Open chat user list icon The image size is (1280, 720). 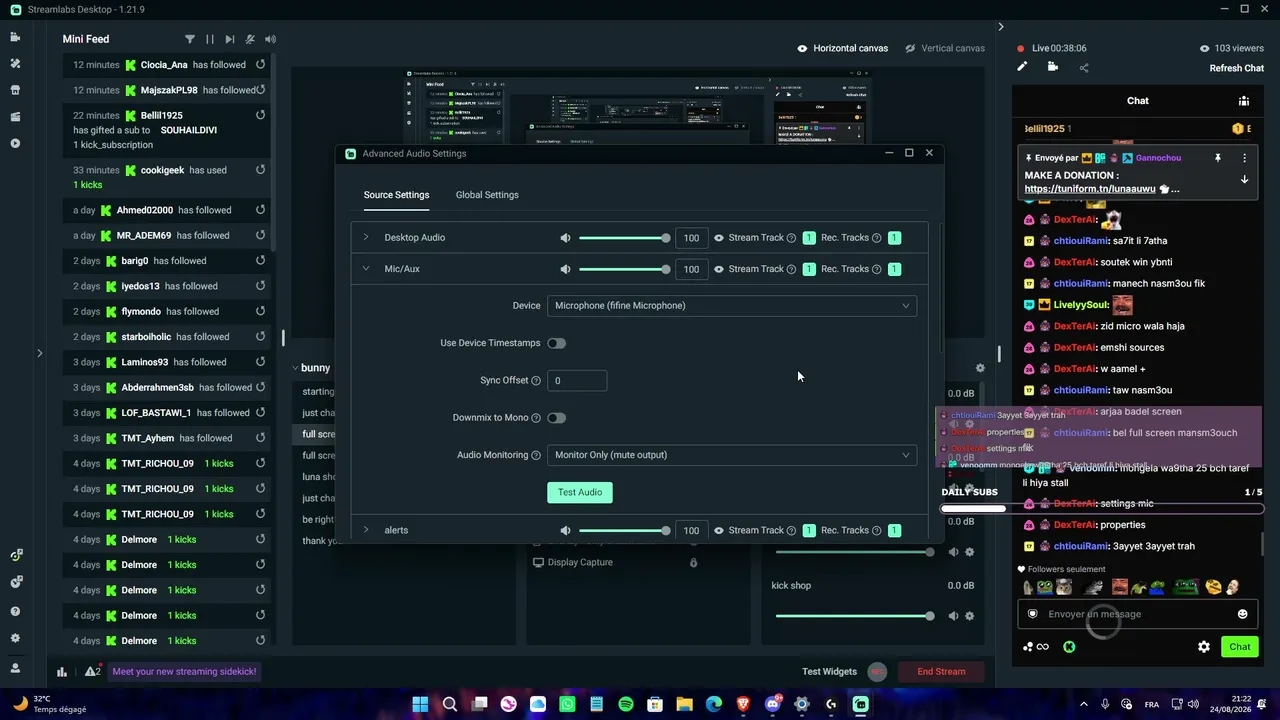[1244, 101]
